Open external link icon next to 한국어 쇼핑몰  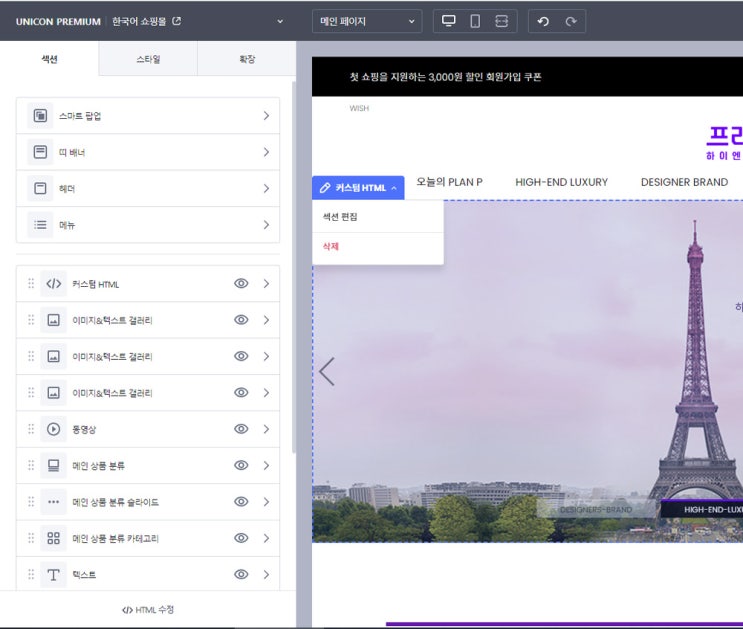(176, 21)
